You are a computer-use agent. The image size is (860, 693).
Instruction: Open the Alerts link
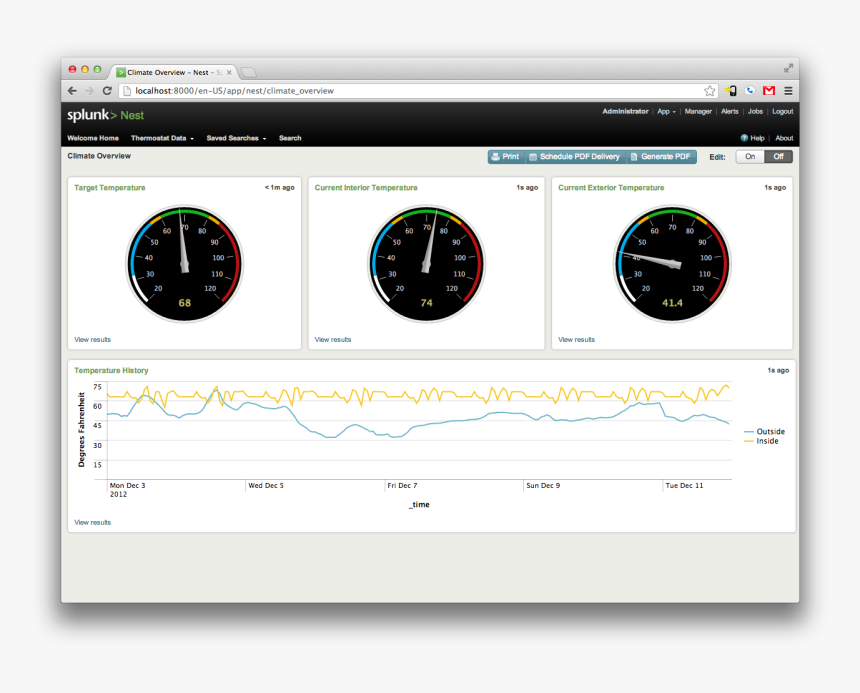[x=729, y=111]
